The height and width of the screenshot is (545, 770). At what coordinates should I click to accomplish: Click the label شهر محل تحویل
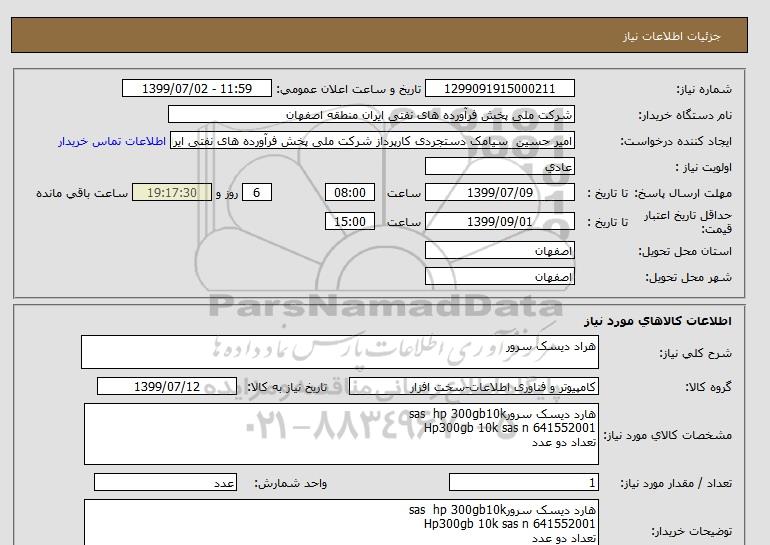click(x=688, y=277)
